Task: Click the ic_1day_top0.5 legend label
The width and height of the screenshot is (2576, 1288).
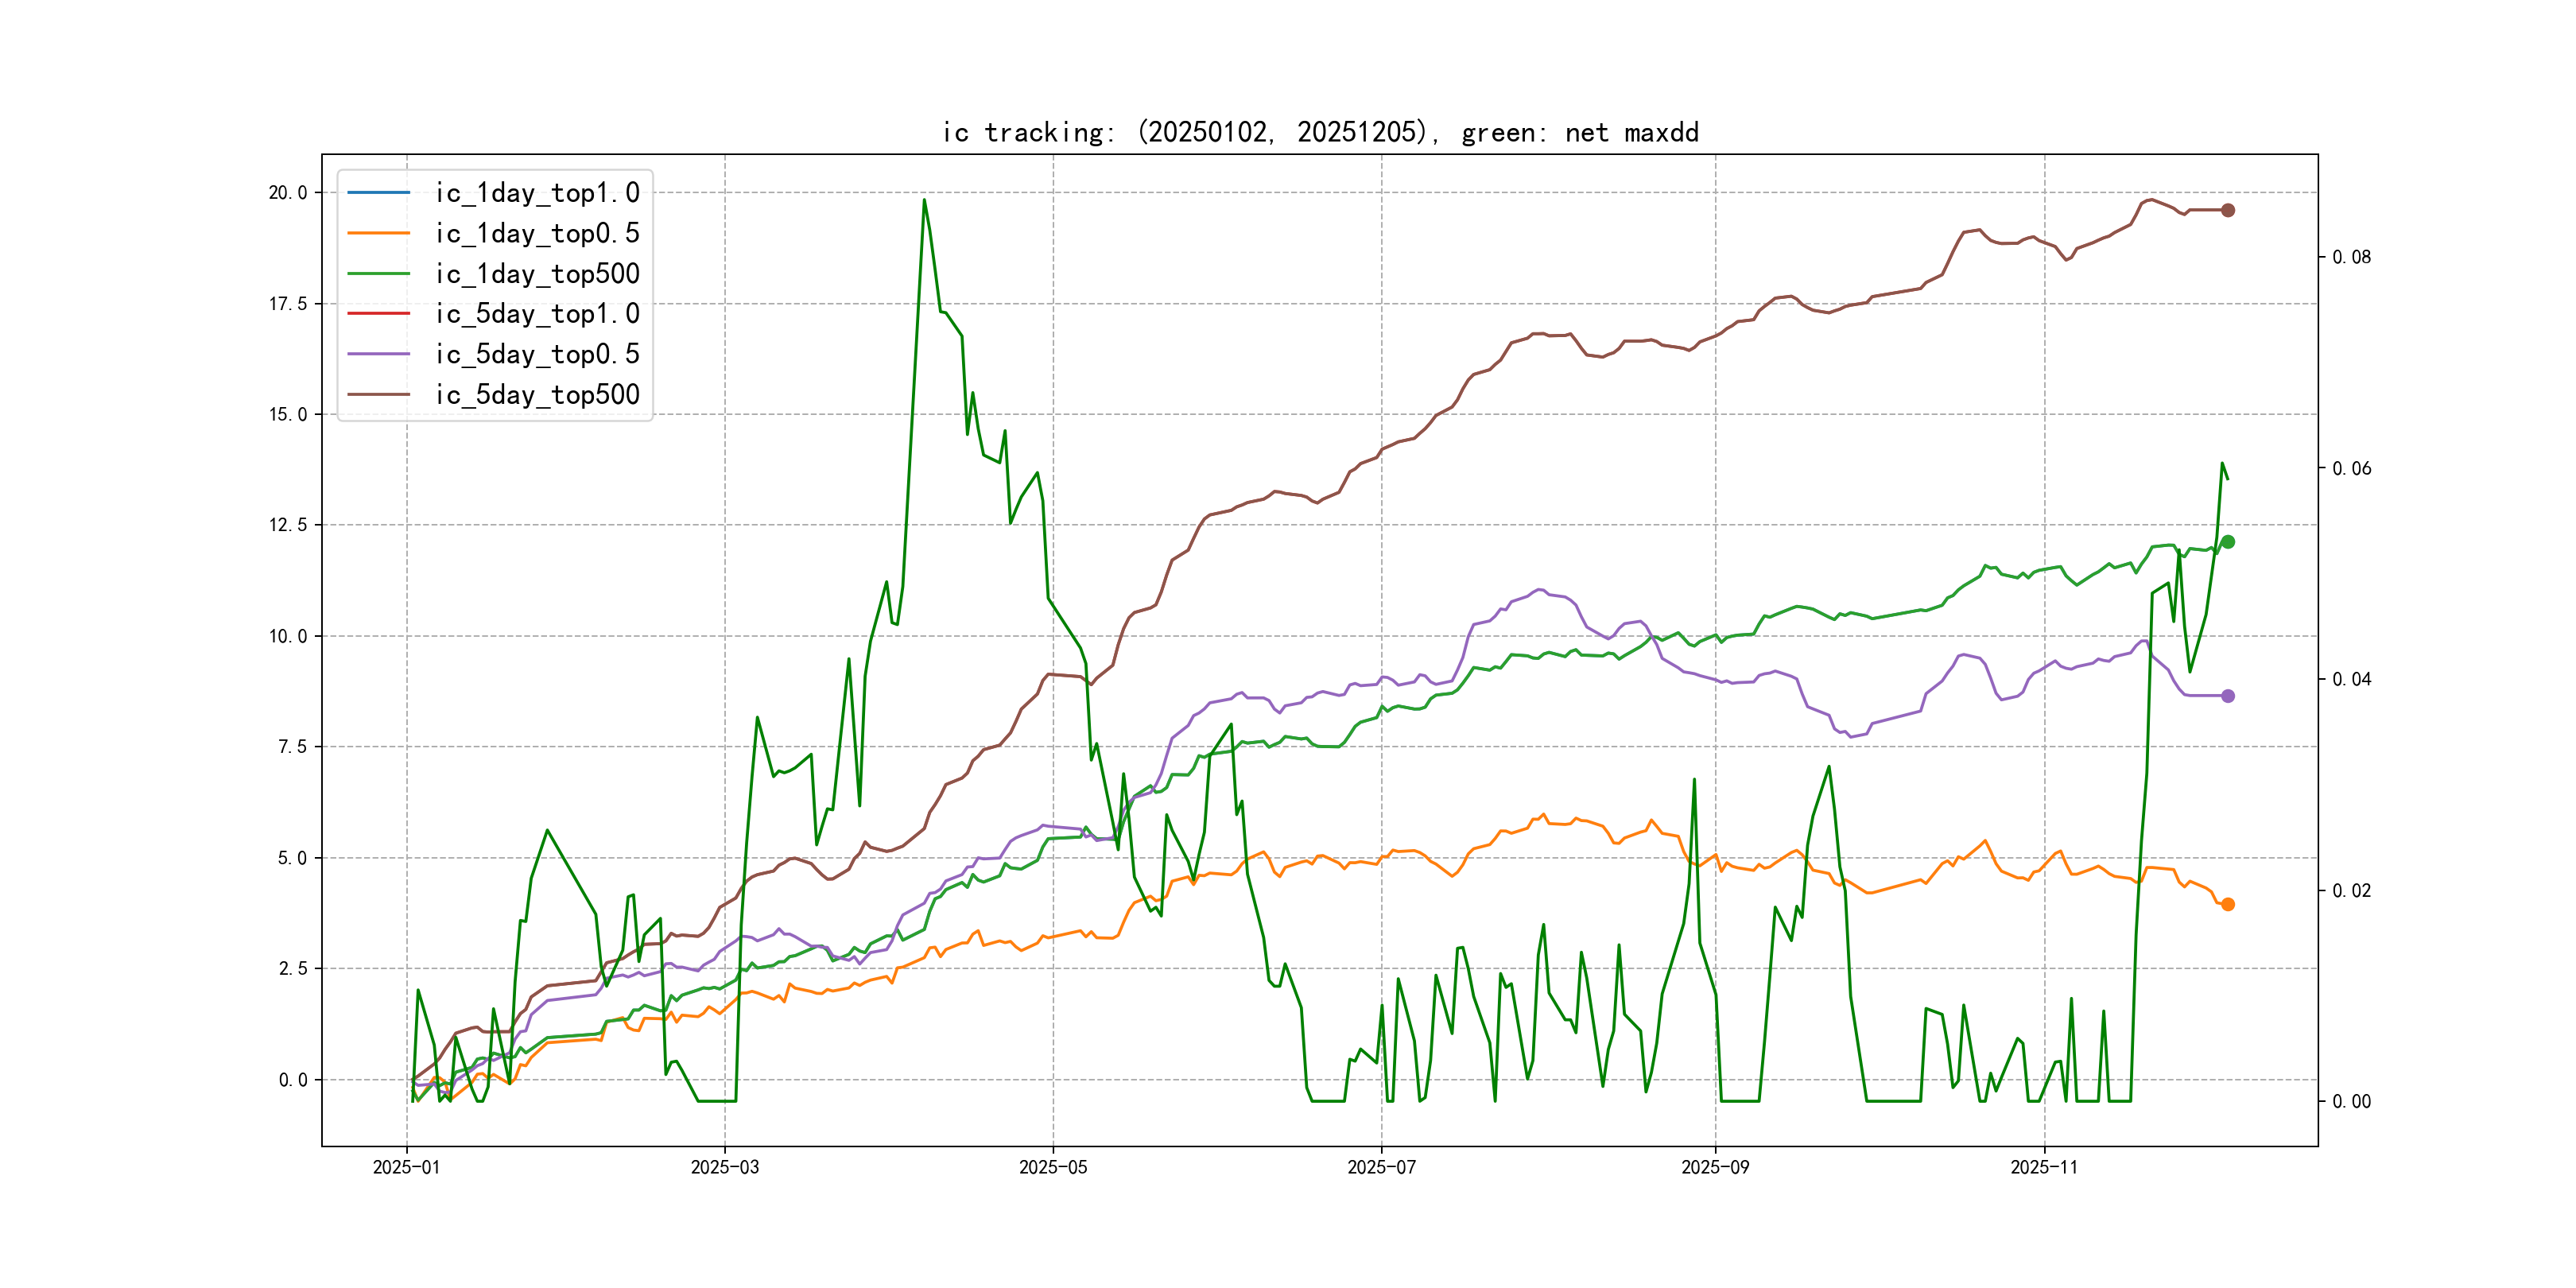Action: pos(537,233)
